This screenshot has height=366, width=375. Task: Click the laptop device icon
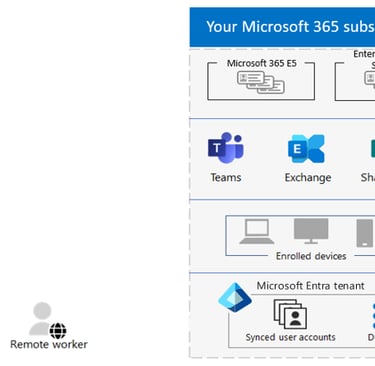(257, 232)
